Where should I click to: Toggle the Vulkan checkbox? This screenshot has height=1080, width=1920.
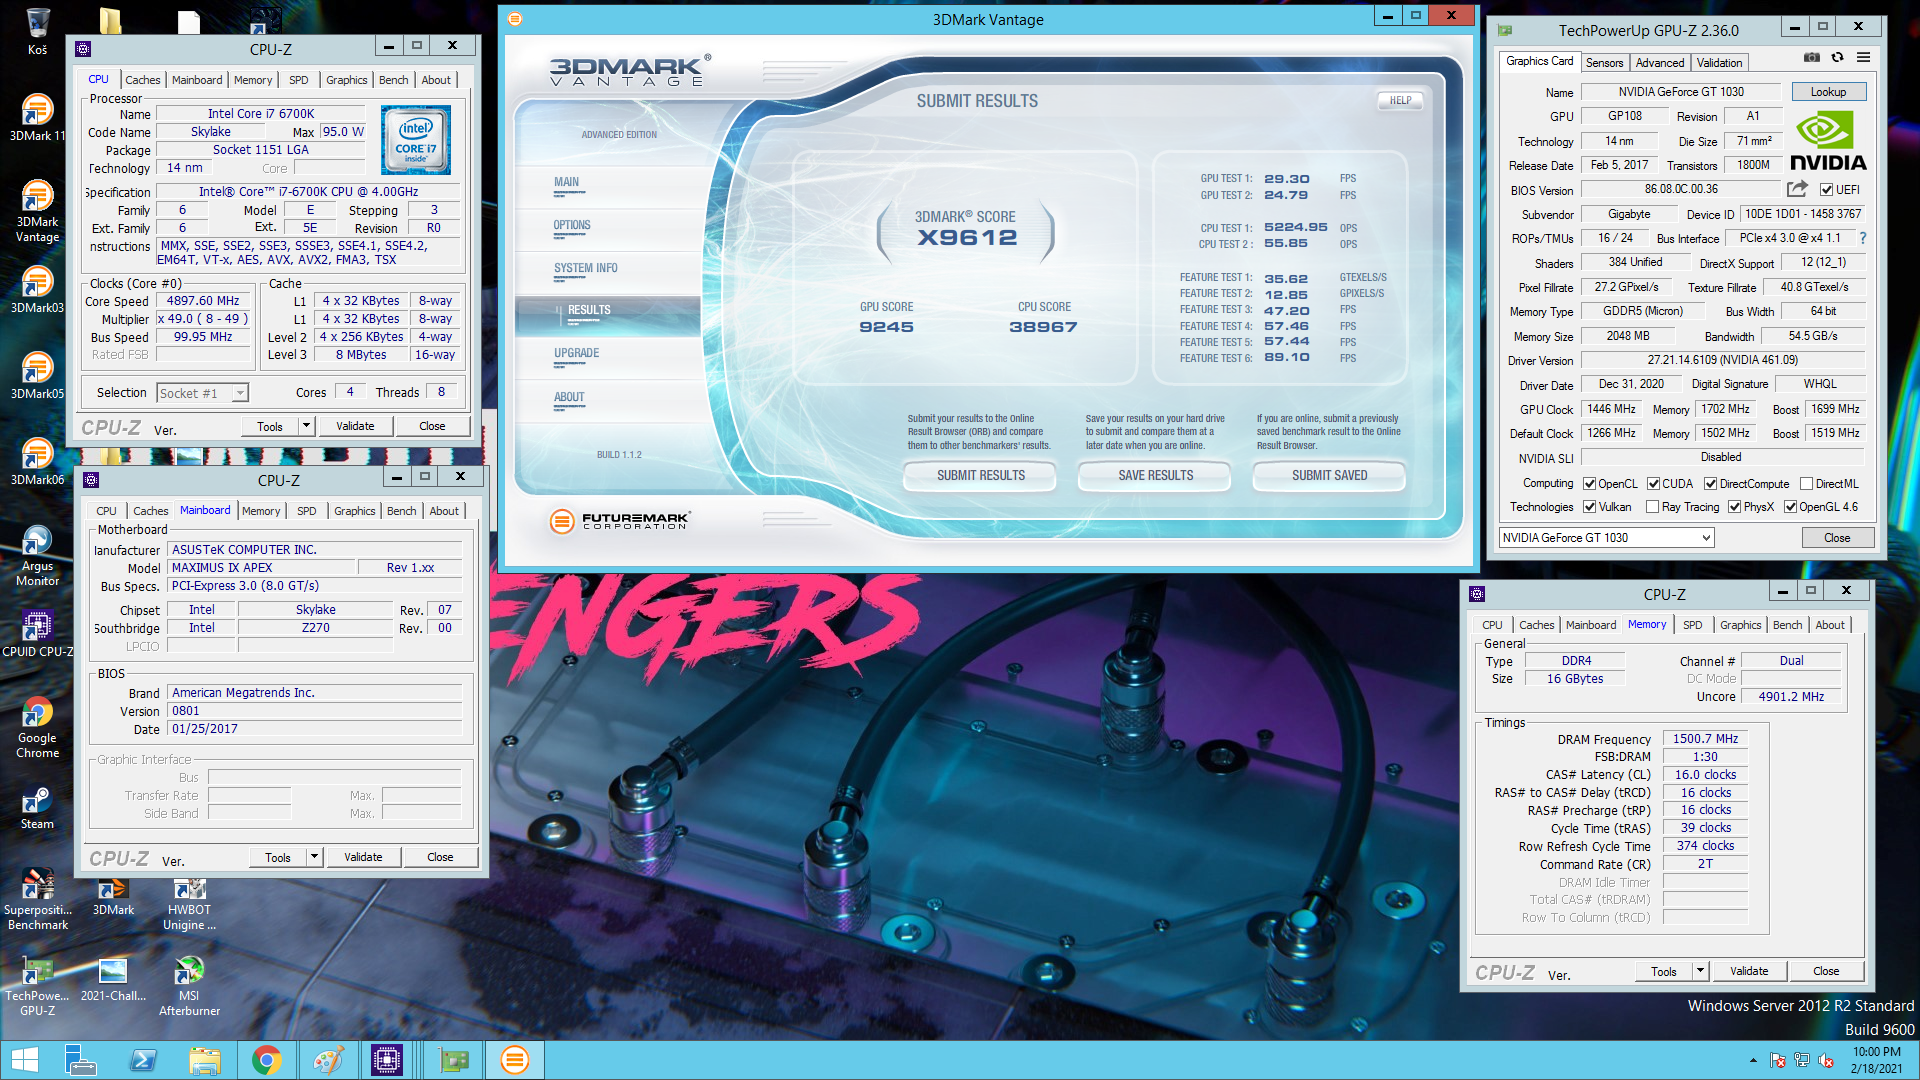click(x=1589, y=507)
